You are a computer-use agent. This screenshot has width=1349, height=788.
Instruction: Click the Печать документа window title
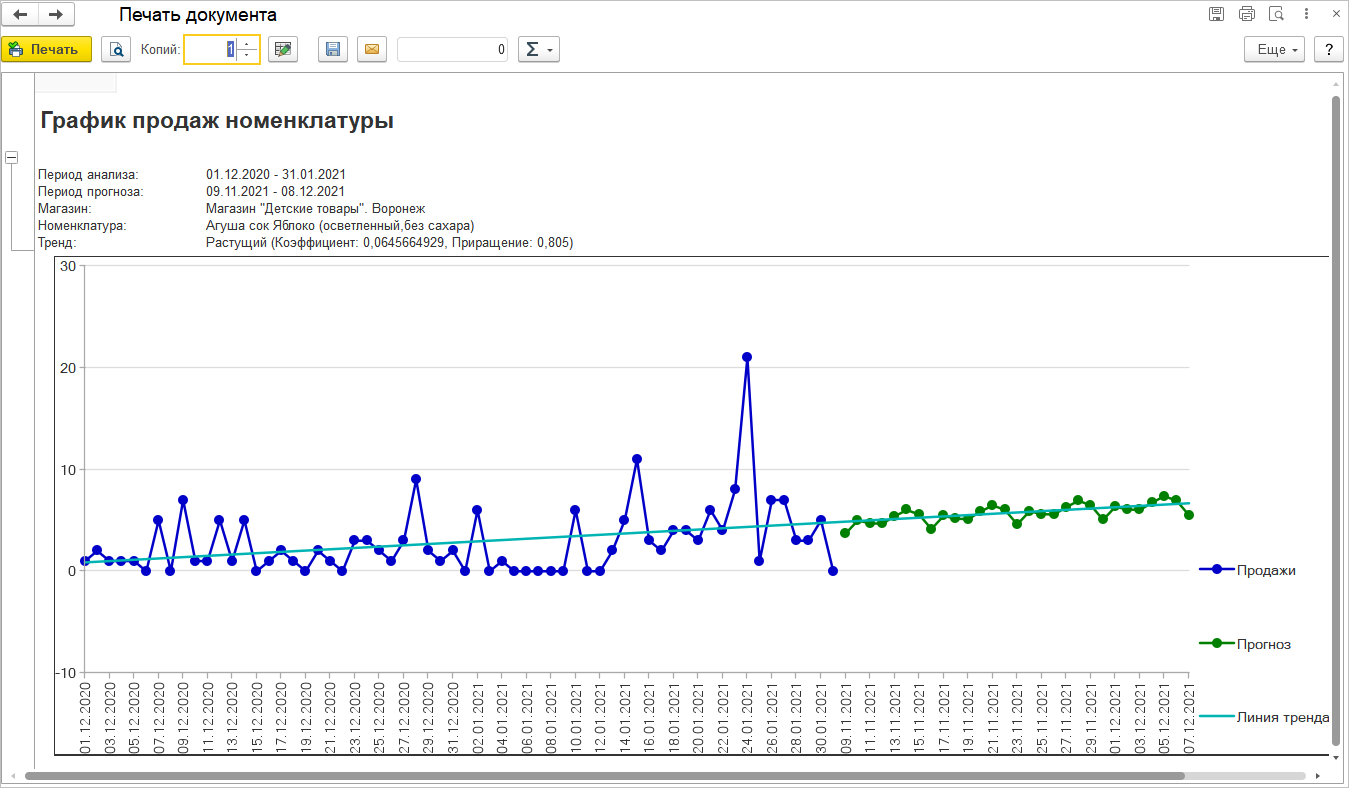click(198, 15)
